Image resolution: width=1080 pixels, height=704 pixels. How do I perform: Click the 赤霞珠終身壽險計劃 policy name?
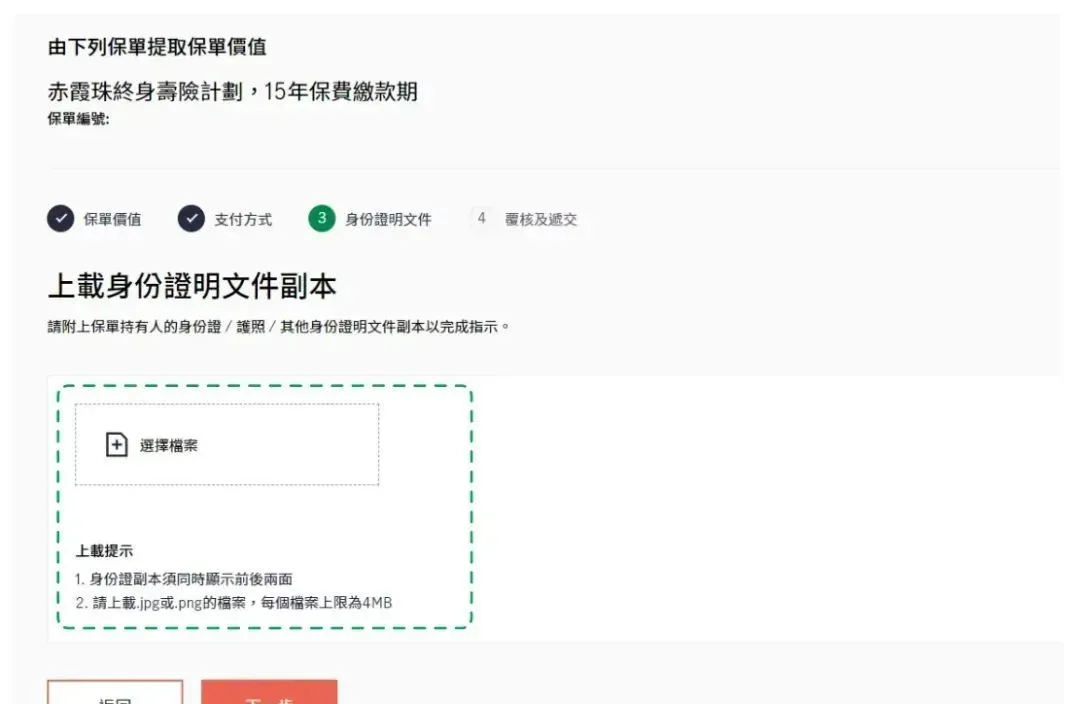[145, 91]
